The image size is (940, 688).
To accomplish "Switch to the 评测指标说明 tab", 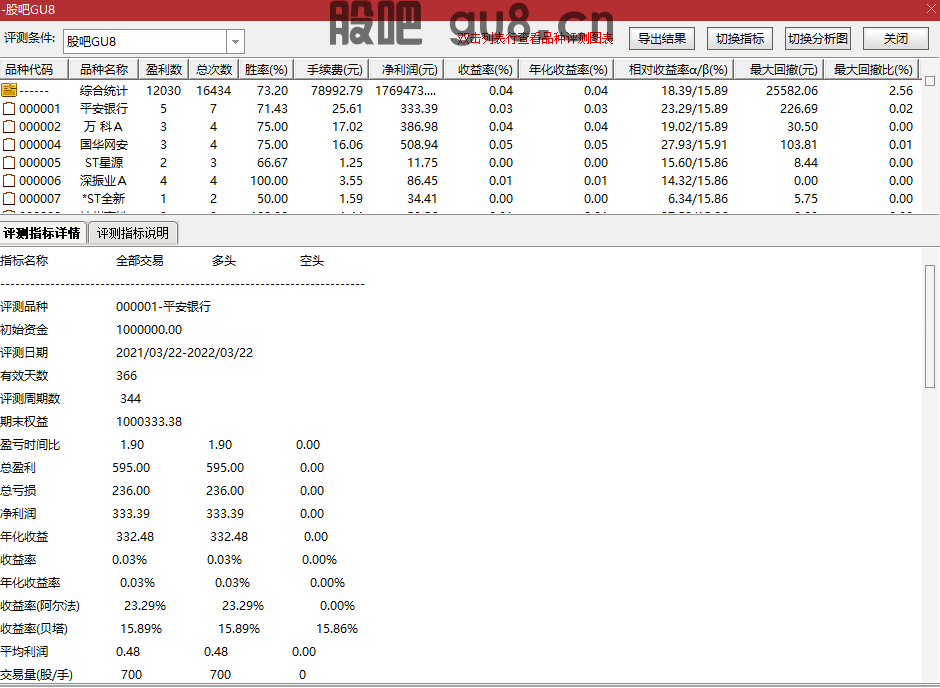I will pyautogui.click(x=132, y=233).
